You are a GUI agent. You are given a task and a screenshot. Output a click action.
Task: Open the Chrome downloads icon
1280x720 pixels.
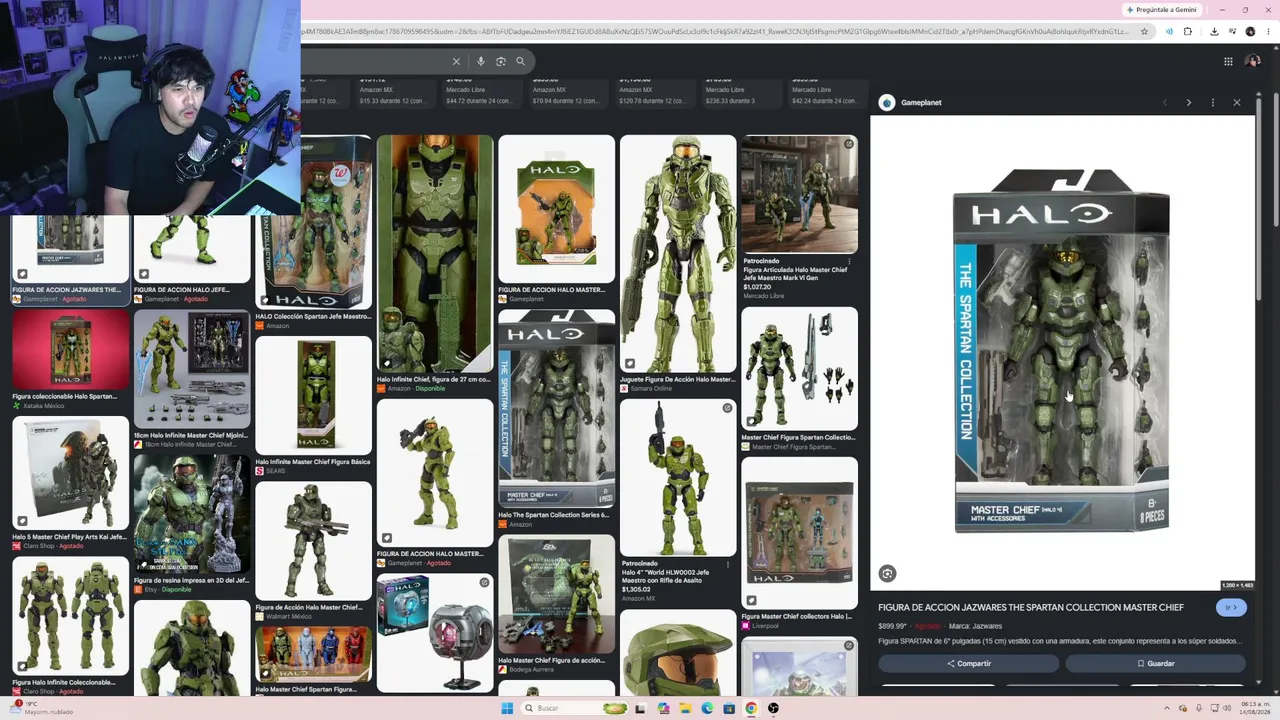point(1214,31)
